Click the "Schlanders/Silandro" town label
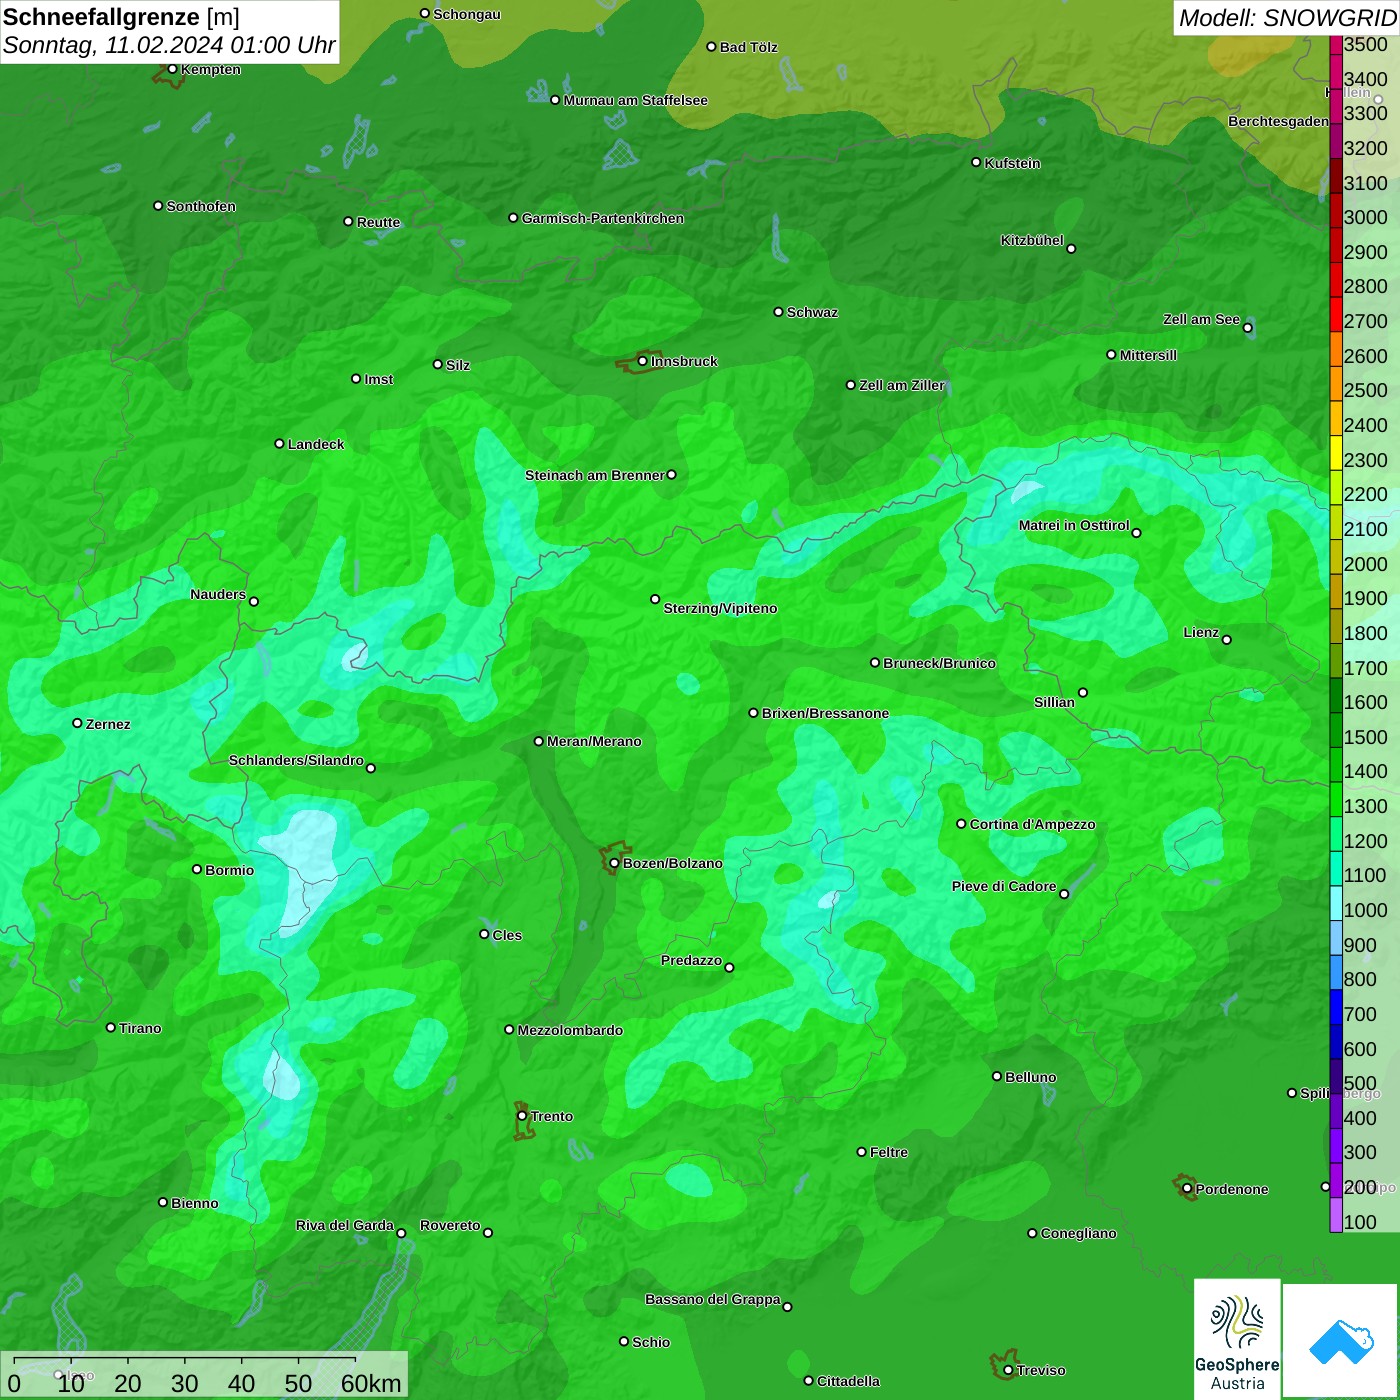Viewport: 1400px width, 1400px height. click(x=297, y=760)
